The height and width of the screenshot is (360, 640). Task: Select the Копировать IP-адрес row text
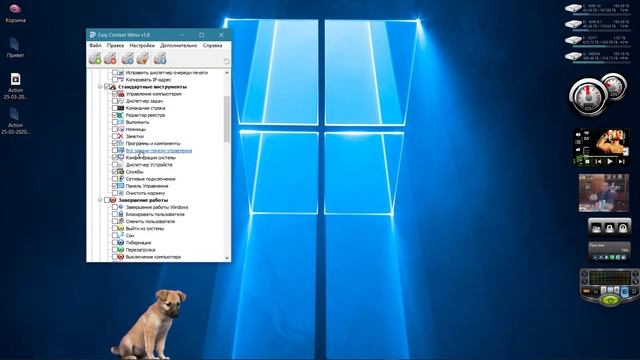pyautogui.click(x=148, y=80)
